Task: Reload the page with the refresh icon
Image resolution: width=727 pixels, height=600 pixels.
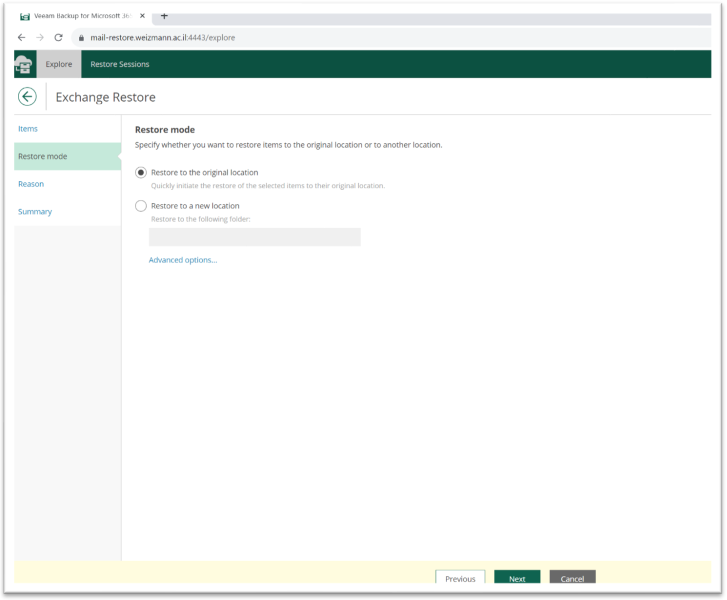Action: coord(59,37)
